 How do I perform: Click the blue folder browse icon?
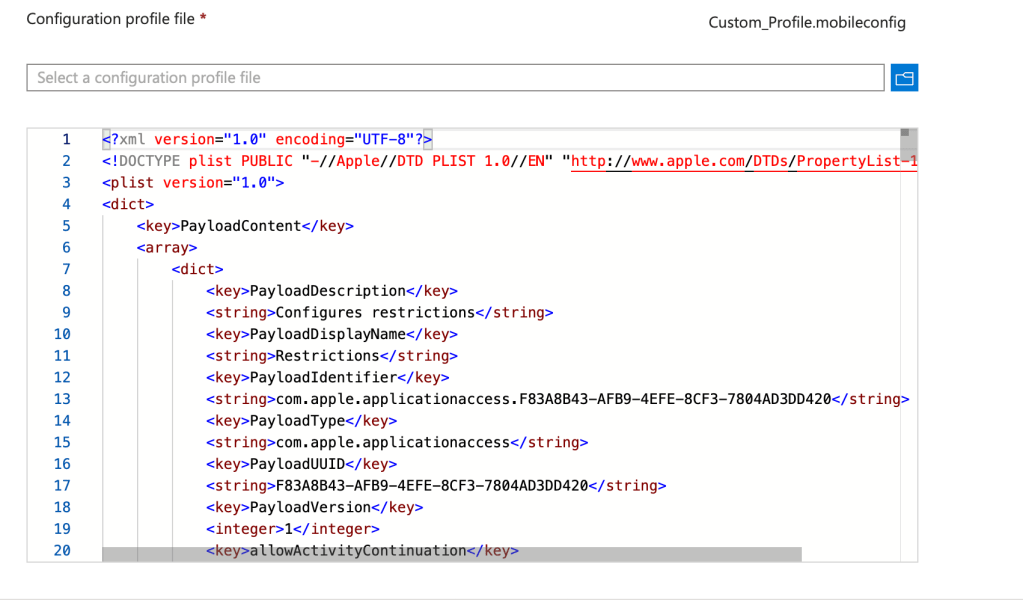pyautogui.click(x=904, y=78)
